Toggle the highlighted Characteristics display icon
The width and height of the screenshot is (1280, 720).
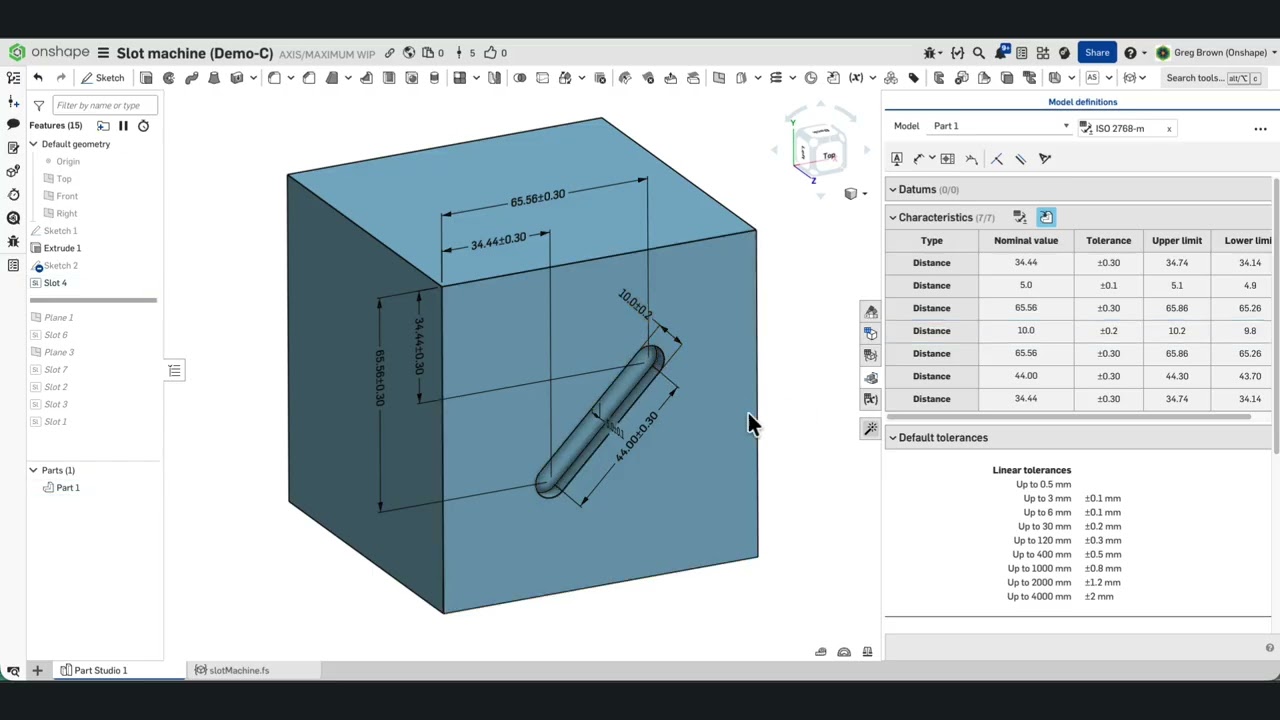pyautogui.click(x=1046, y=217)
